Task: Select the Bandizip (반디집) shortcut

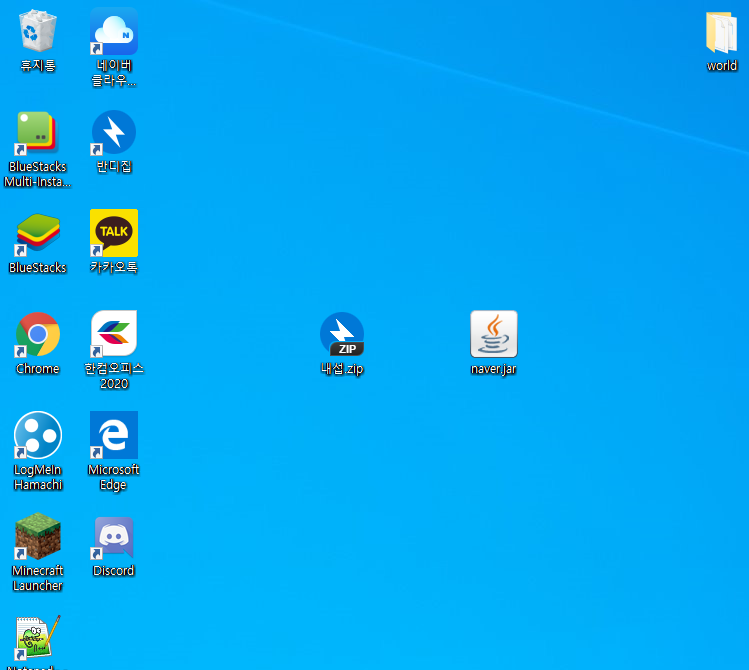Action: [114, 133]
